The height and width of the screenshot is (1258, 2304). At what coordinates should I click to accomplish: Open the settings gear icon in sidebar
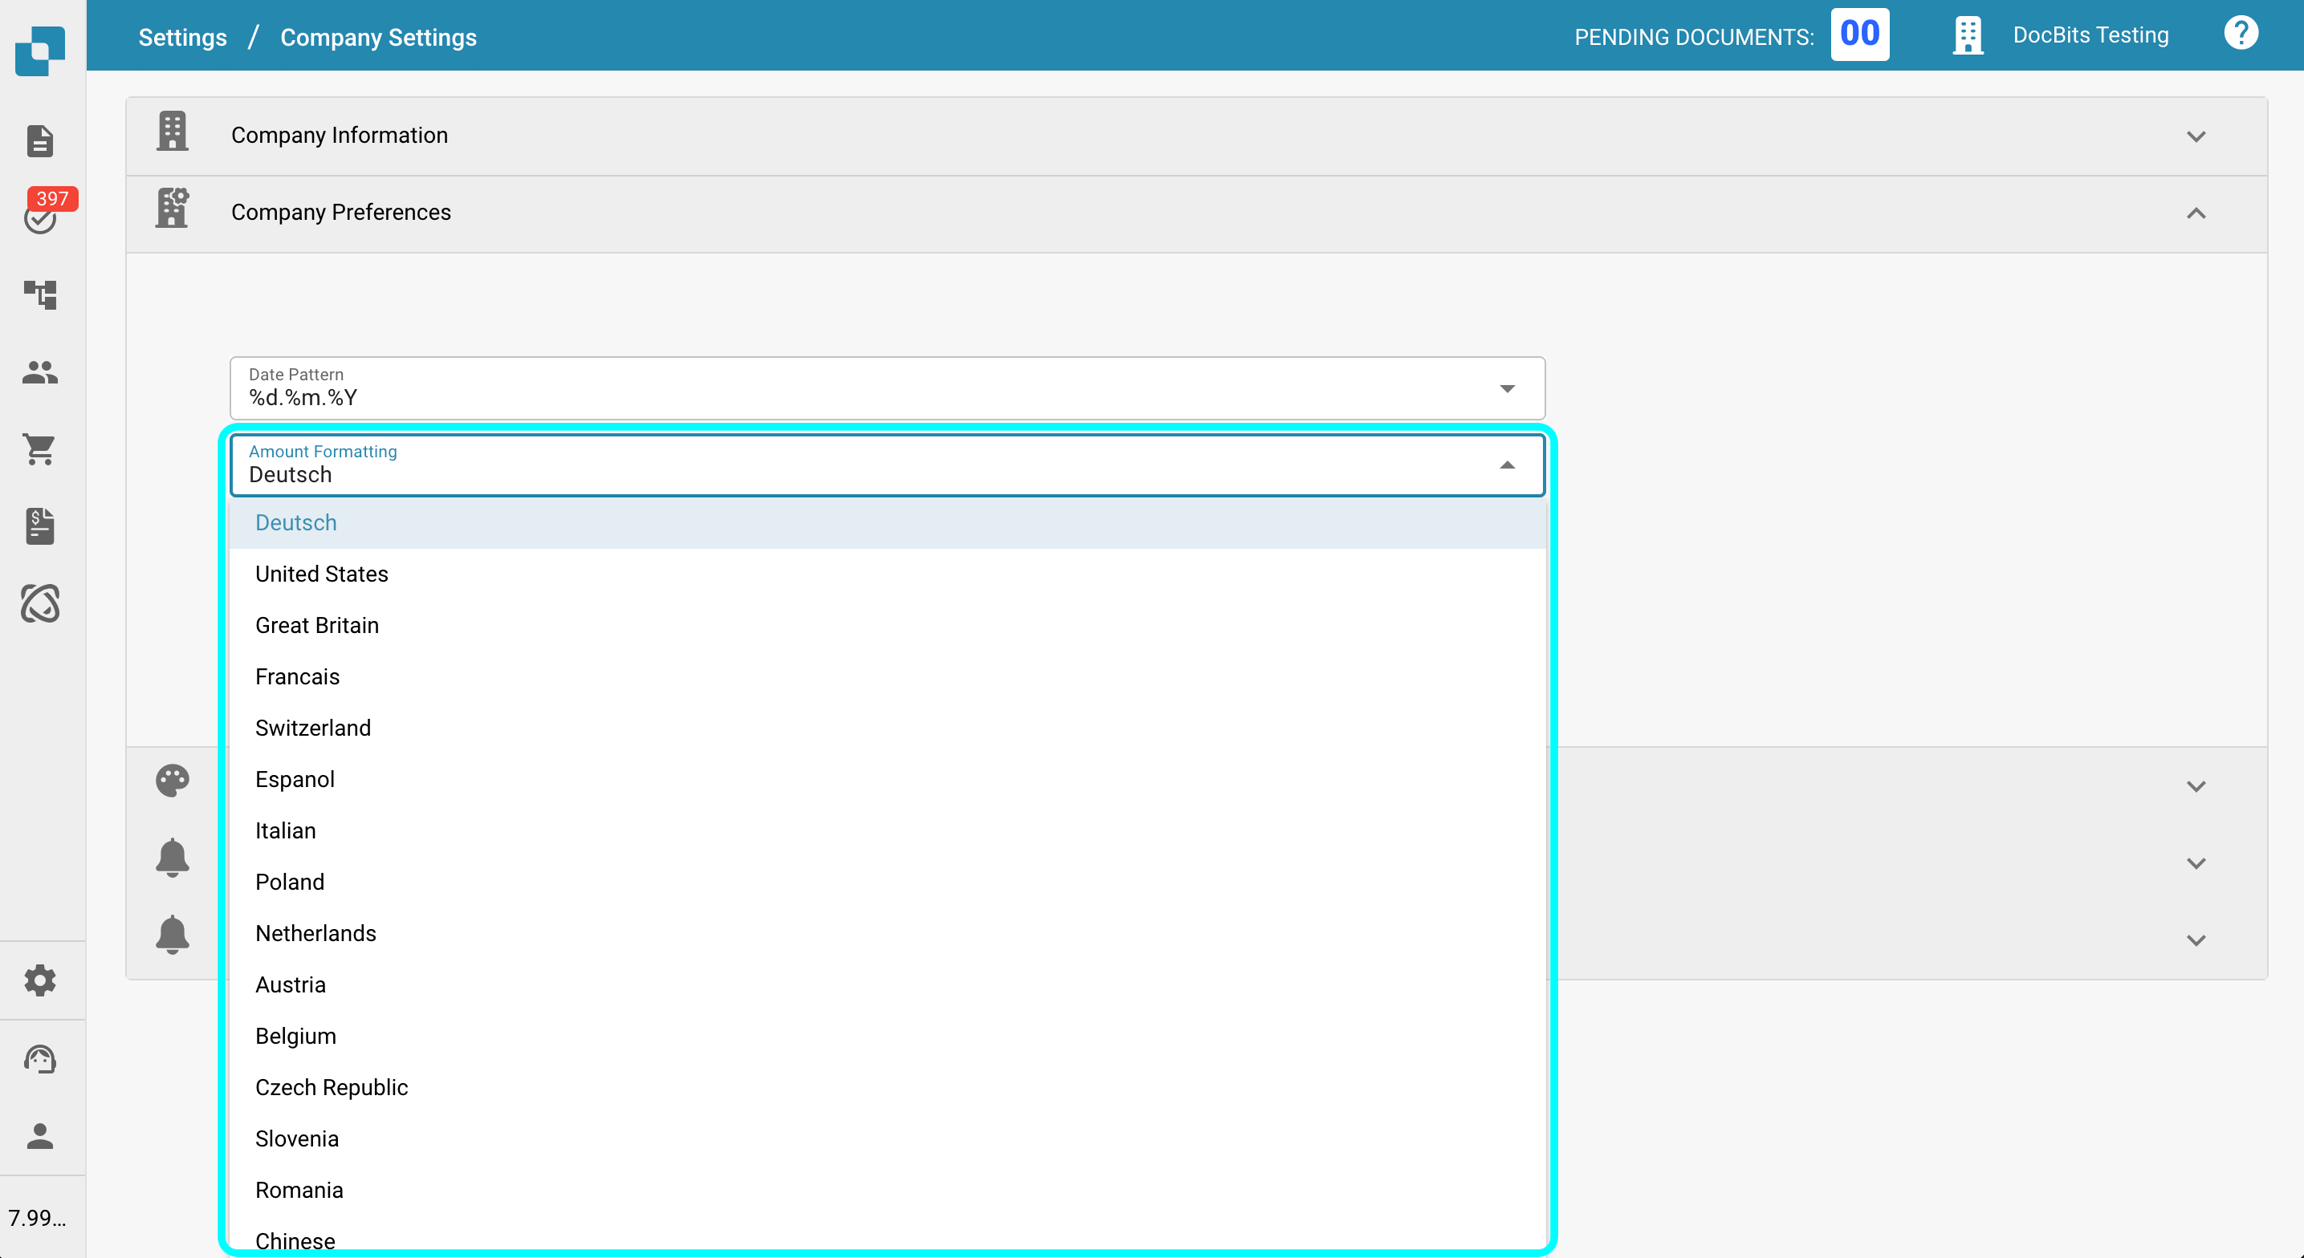tap(40, 980)
